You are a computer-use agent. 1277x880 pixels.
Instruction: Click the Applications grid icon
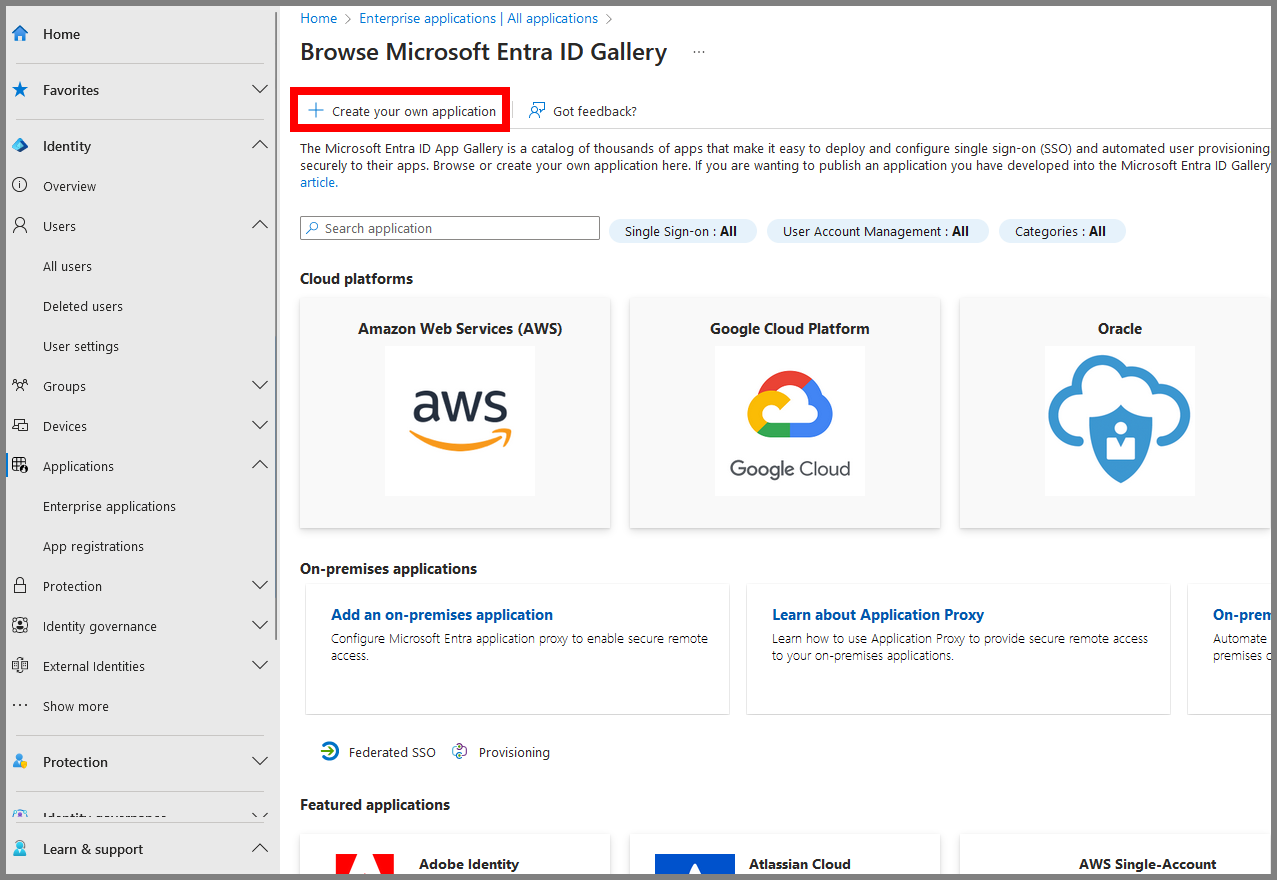[20, 466]
